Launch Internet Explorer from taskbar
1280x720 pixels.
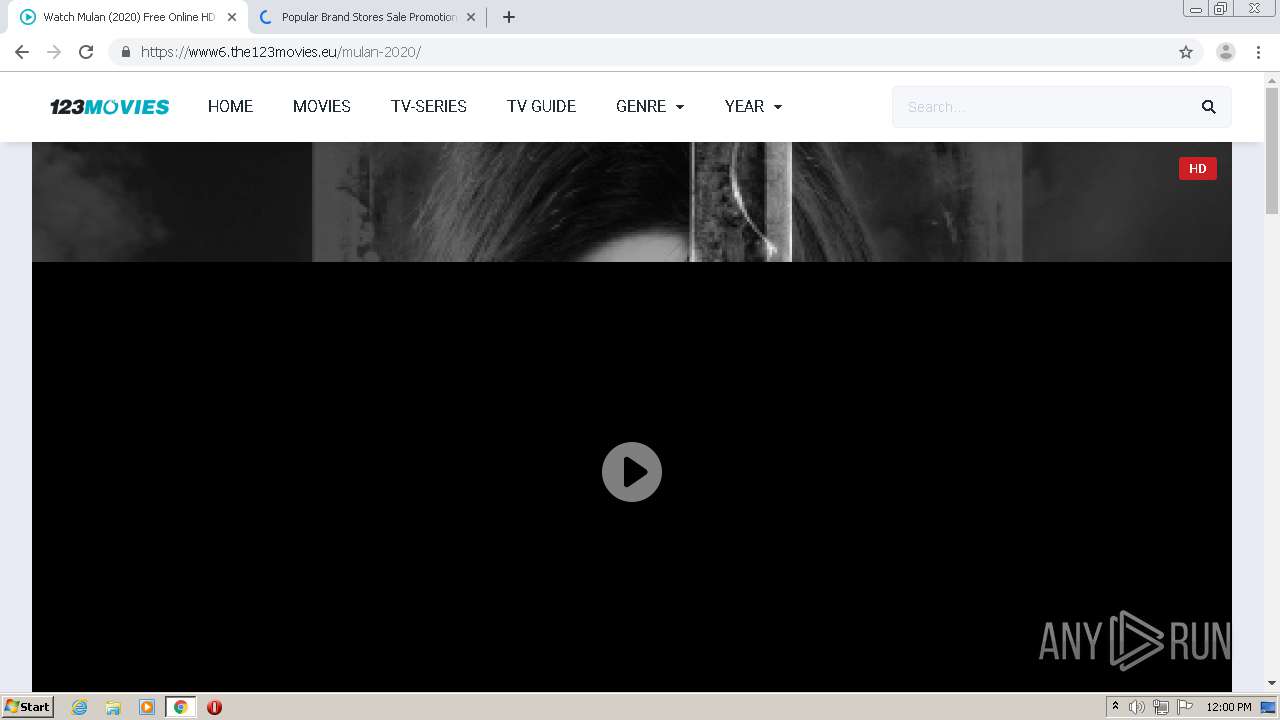[x=80, y=707]
